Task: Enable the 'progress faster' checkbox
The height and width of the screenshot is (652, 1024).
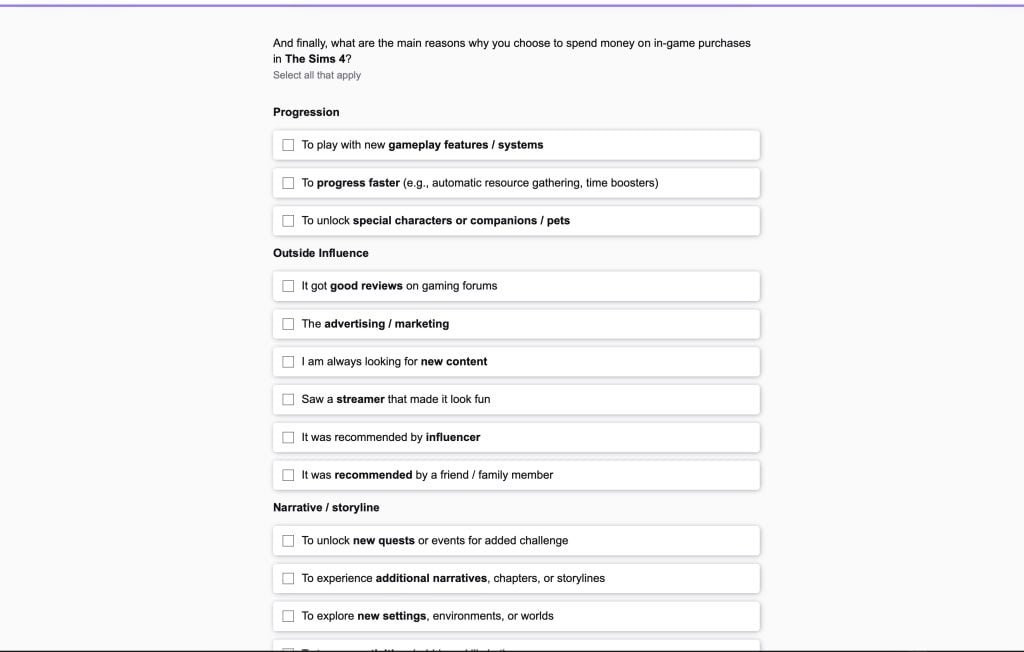Action: [288, 182]
